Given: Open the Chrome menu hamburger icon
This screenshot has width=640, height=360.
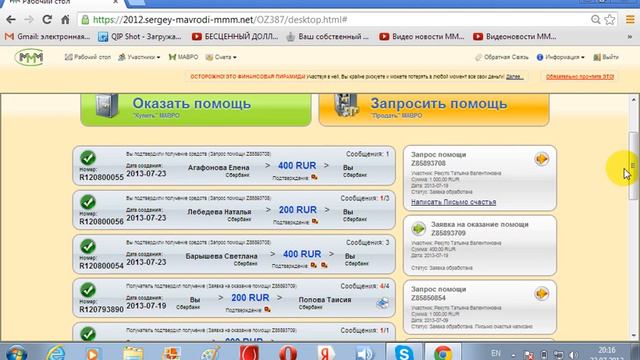Looking at the screenshot, I should pyautogui.click(x=630, y=19).
